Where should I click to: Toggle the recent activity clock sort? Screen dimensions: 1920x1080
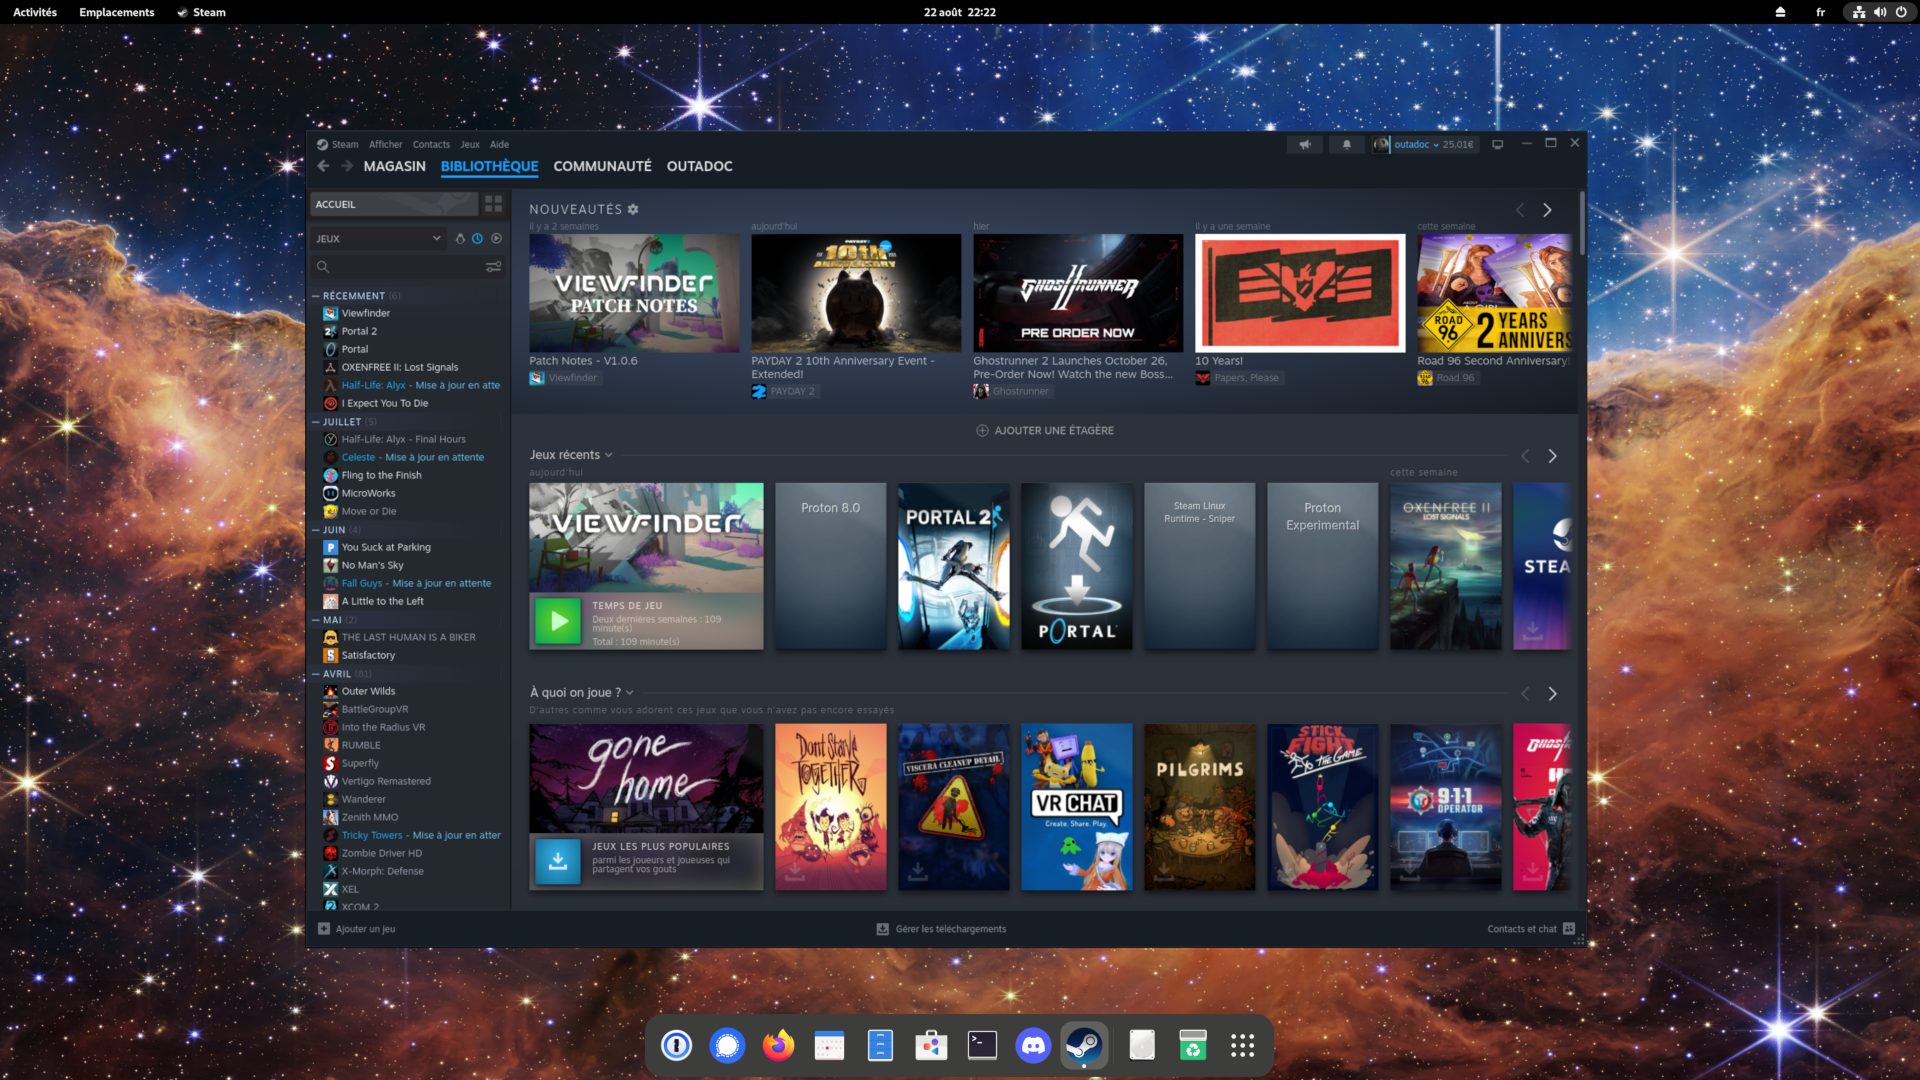pos(478,239)
